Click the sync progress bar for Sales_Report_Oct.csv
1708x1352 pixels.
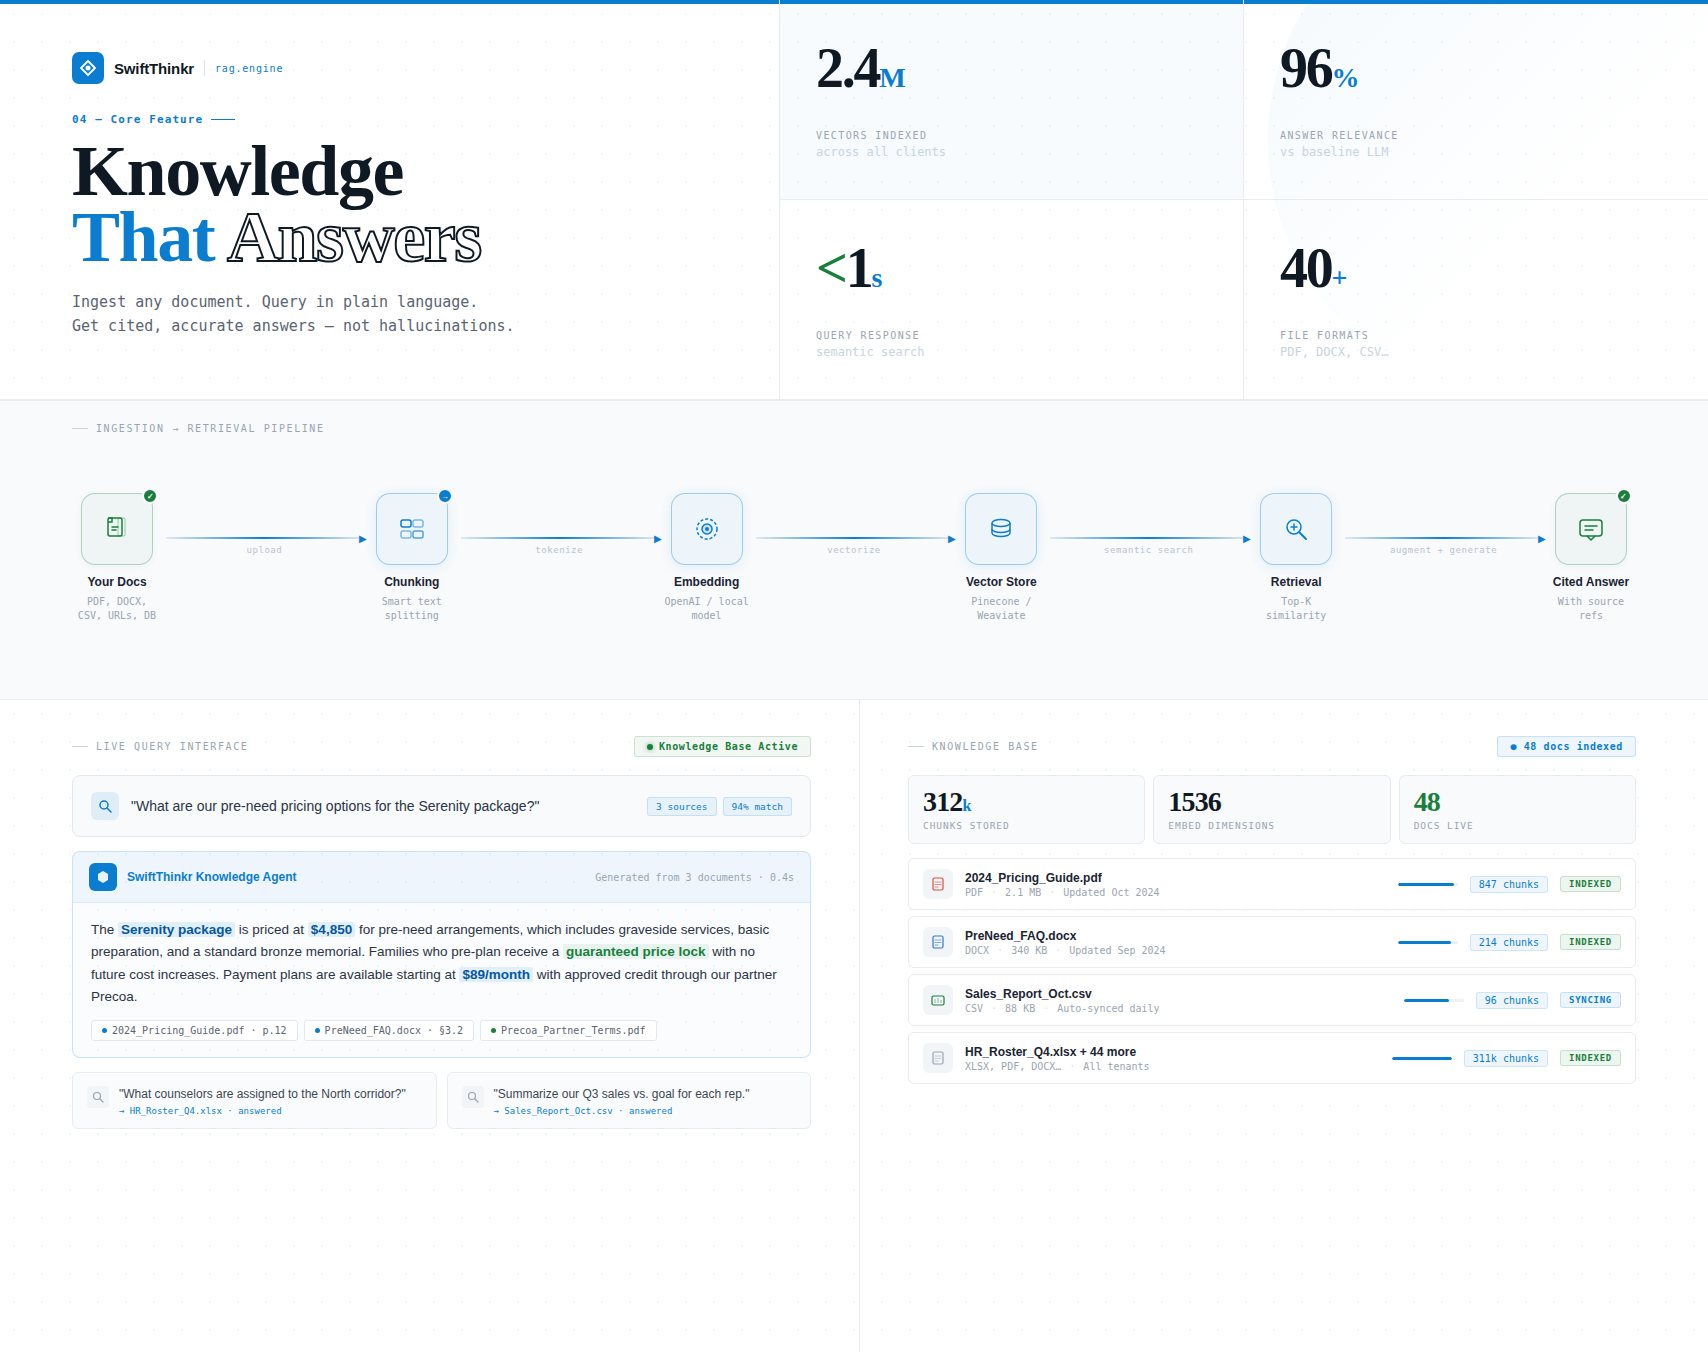click(1433, 1000)
